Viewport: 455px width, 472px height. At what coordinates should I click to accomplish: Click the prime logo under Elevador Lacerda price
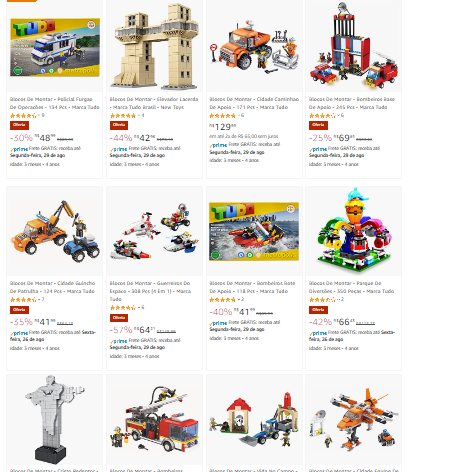click(119, 149)
